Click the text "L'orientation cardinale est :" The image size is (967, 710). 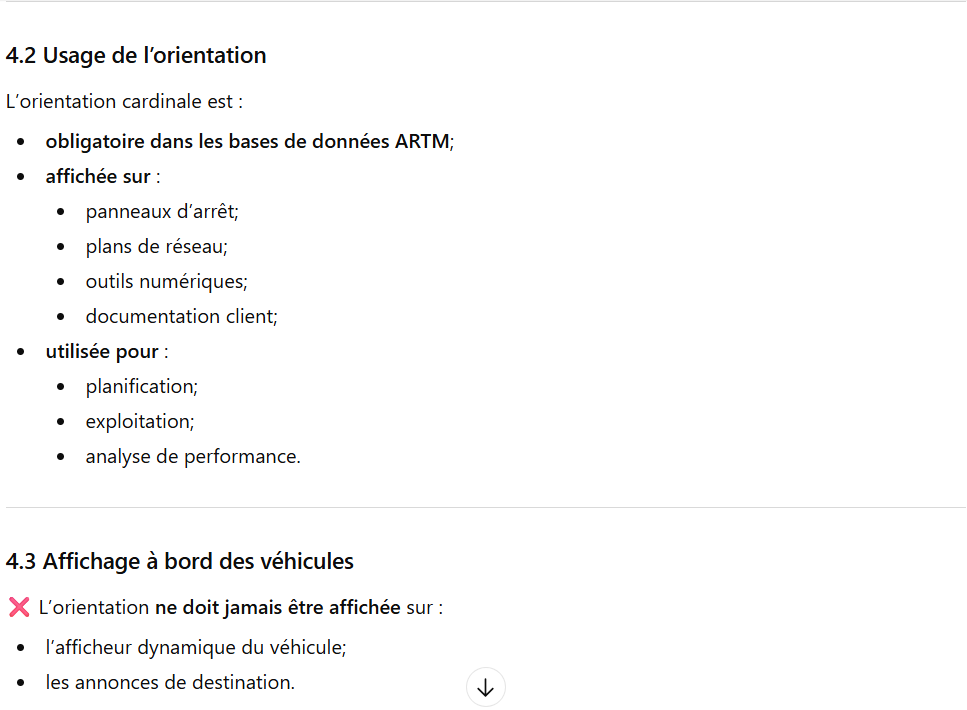[125, 102]
